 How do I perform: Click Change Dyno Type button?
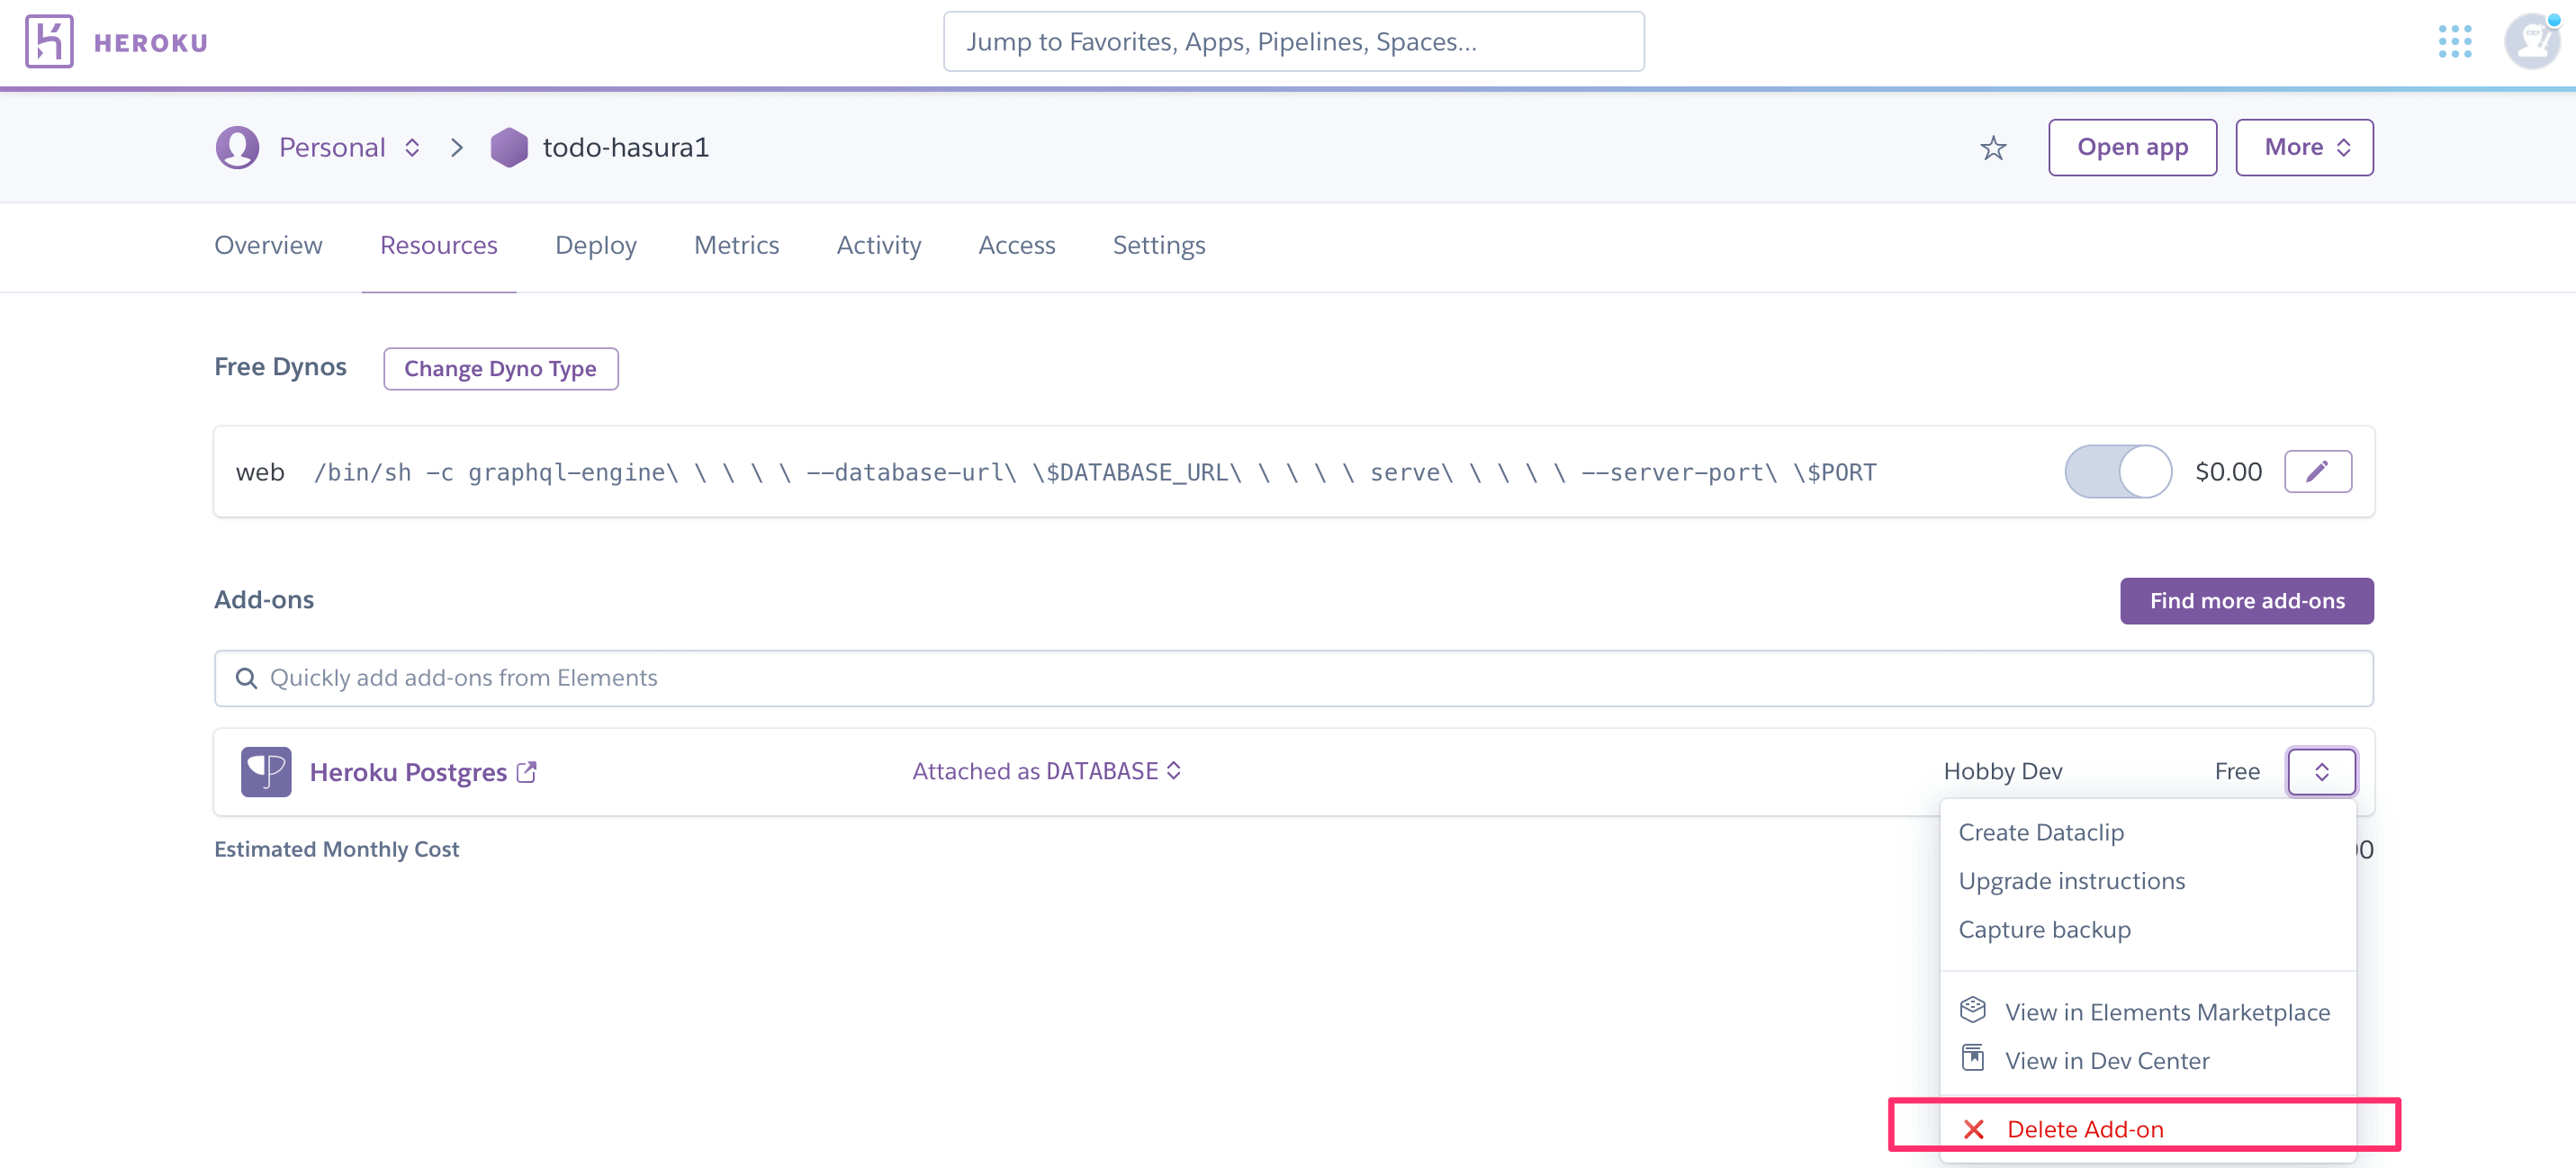tap(500, 369)
